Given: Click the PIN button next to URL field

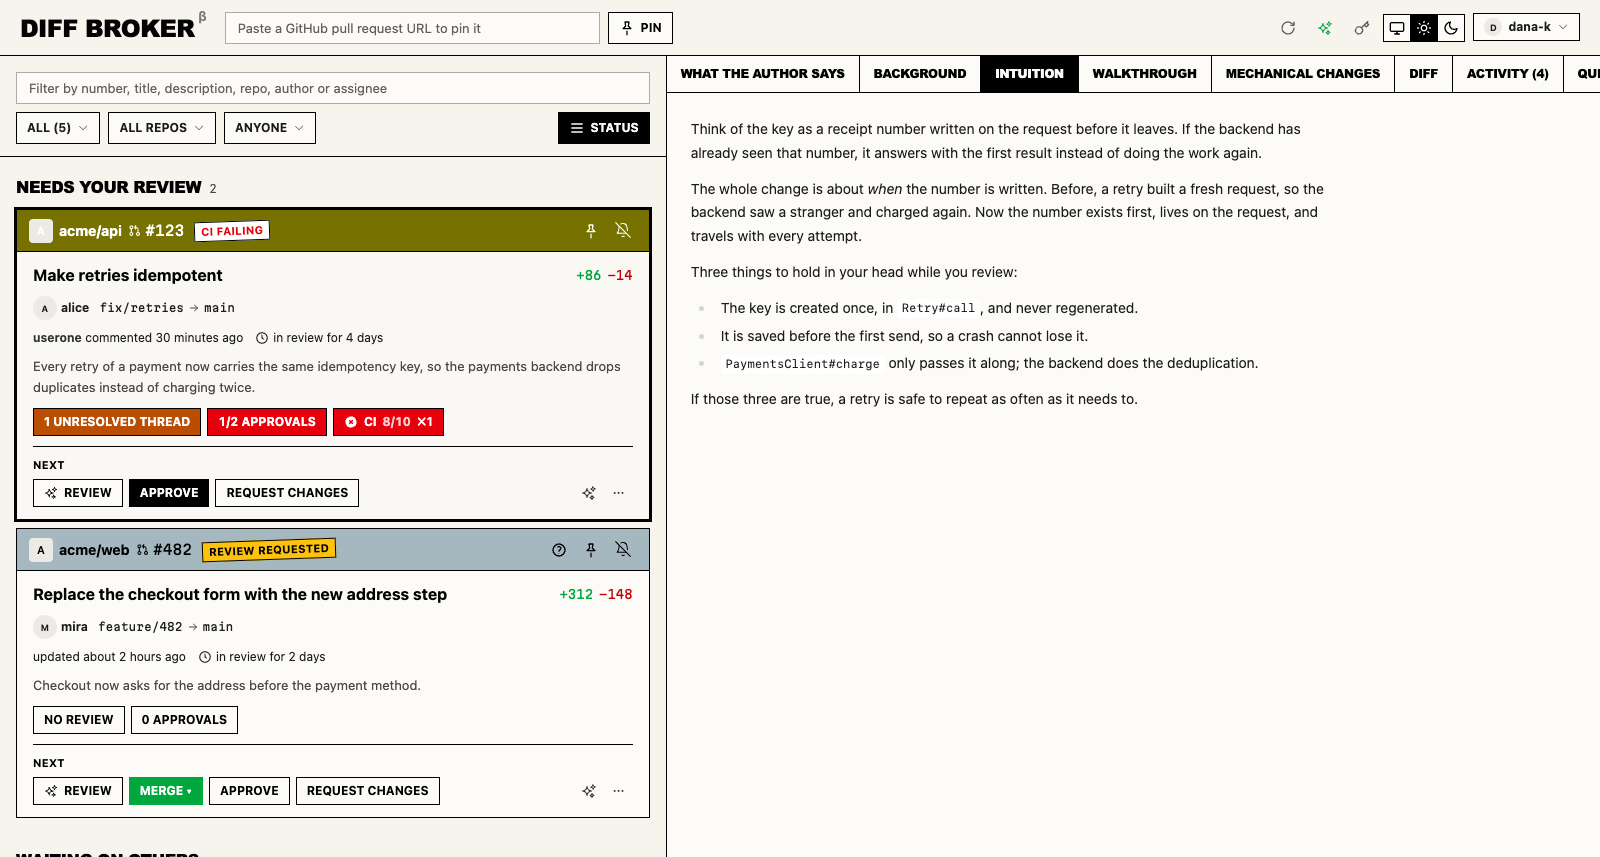Looking at the screenshot, I should click(x=640, y=28).
